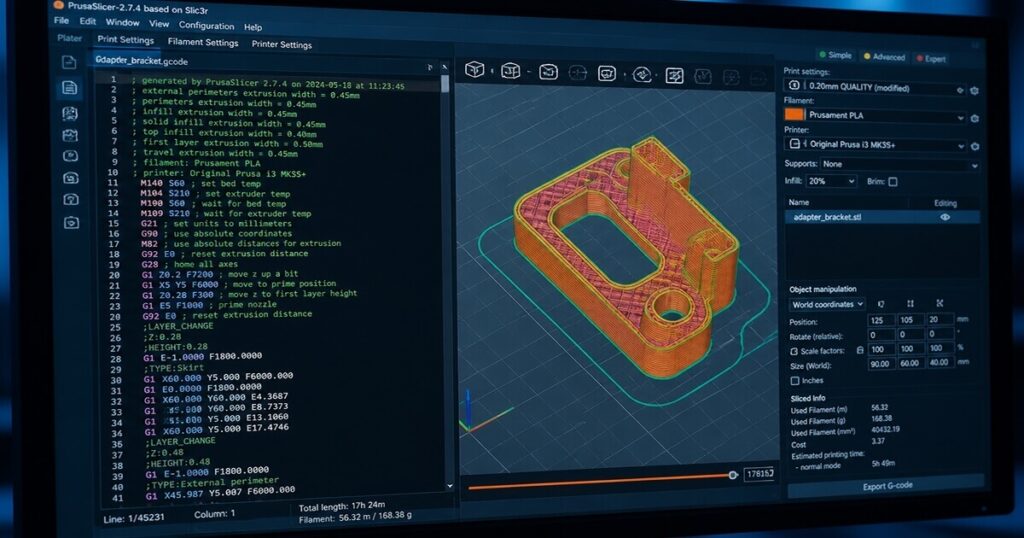This screenshot has height=538, width=1024.
Task: Select adapter_bracket.stl in the object list
Action: 882,217
